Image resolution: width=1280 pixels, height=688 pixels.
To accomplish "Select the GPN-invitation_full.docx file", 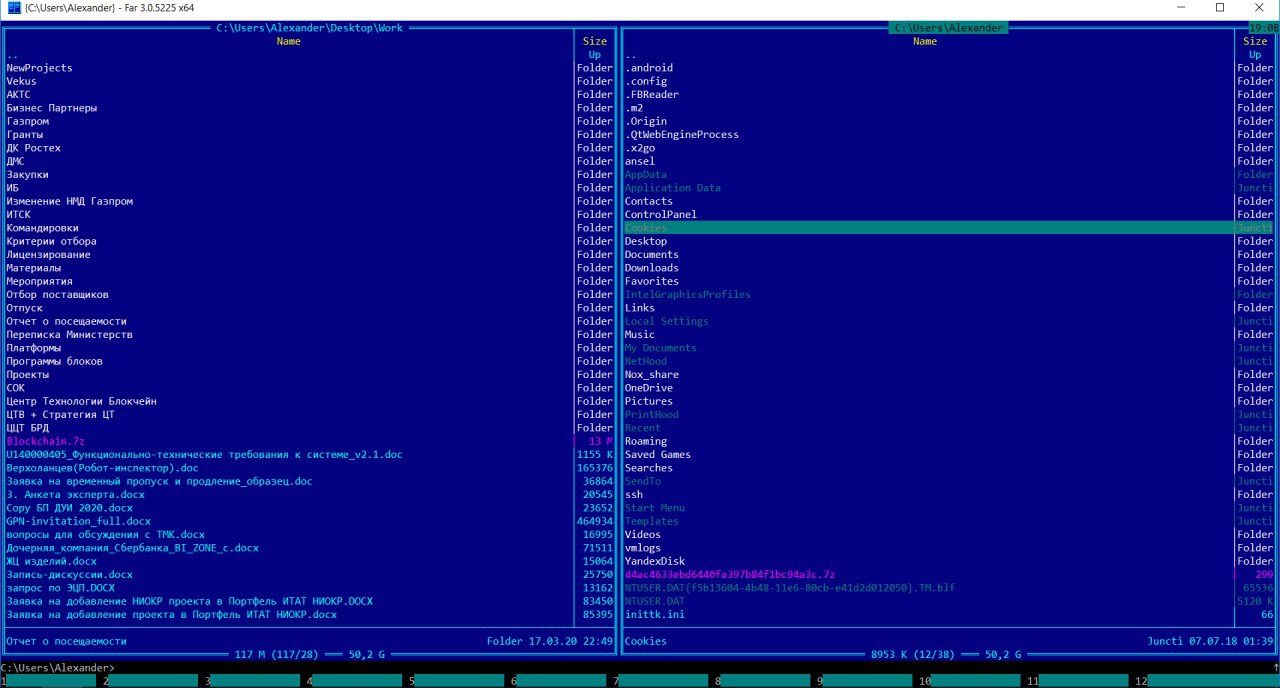I will pos(79,521).
